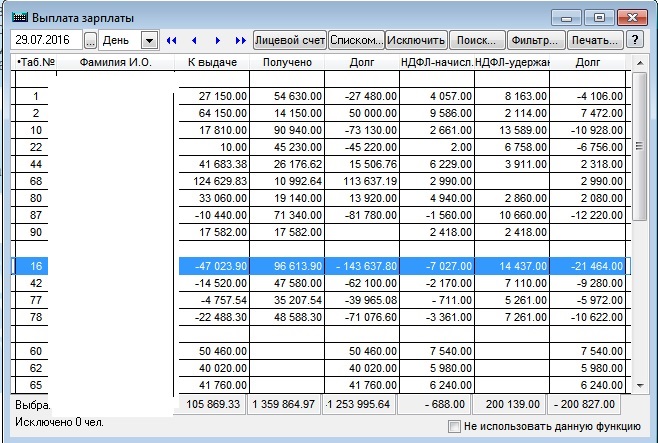The height and width of the screenshot is (443, 658).
Task: Open date picker ellipsis button
Action: (x=90, y=41)
